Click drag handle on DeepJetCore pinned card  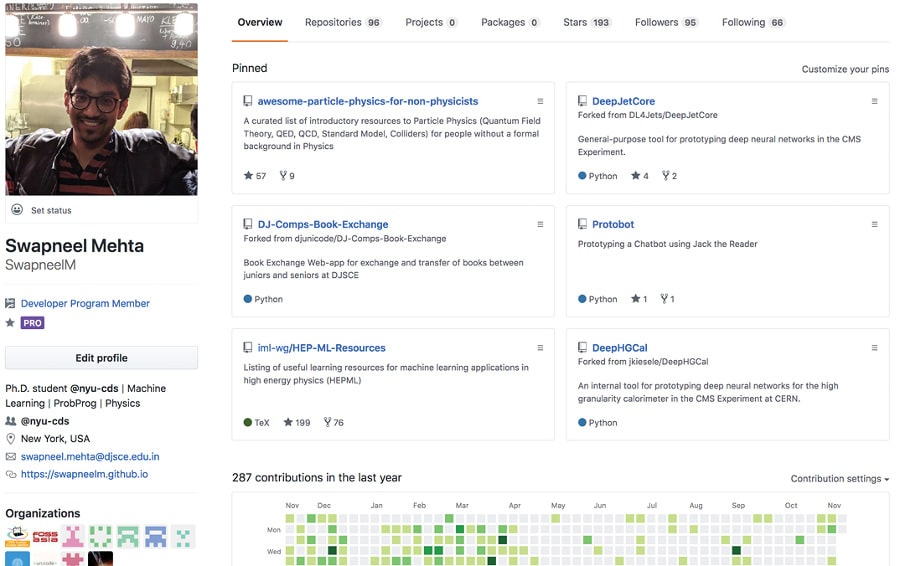(874, 101)
